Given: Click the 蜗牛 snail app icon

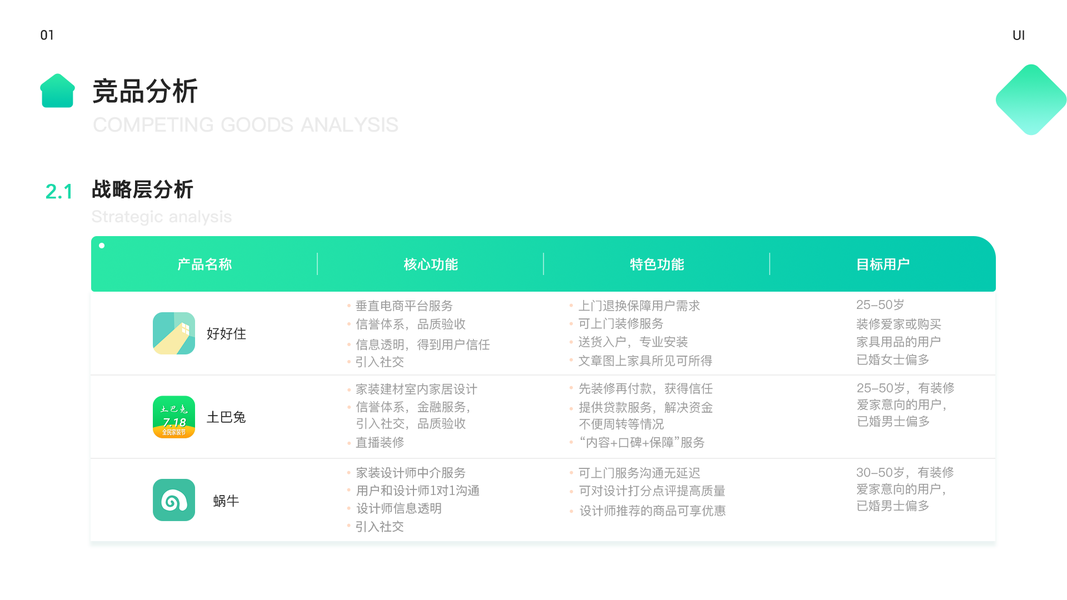Looking at the screenshot, I should (174, 500).
